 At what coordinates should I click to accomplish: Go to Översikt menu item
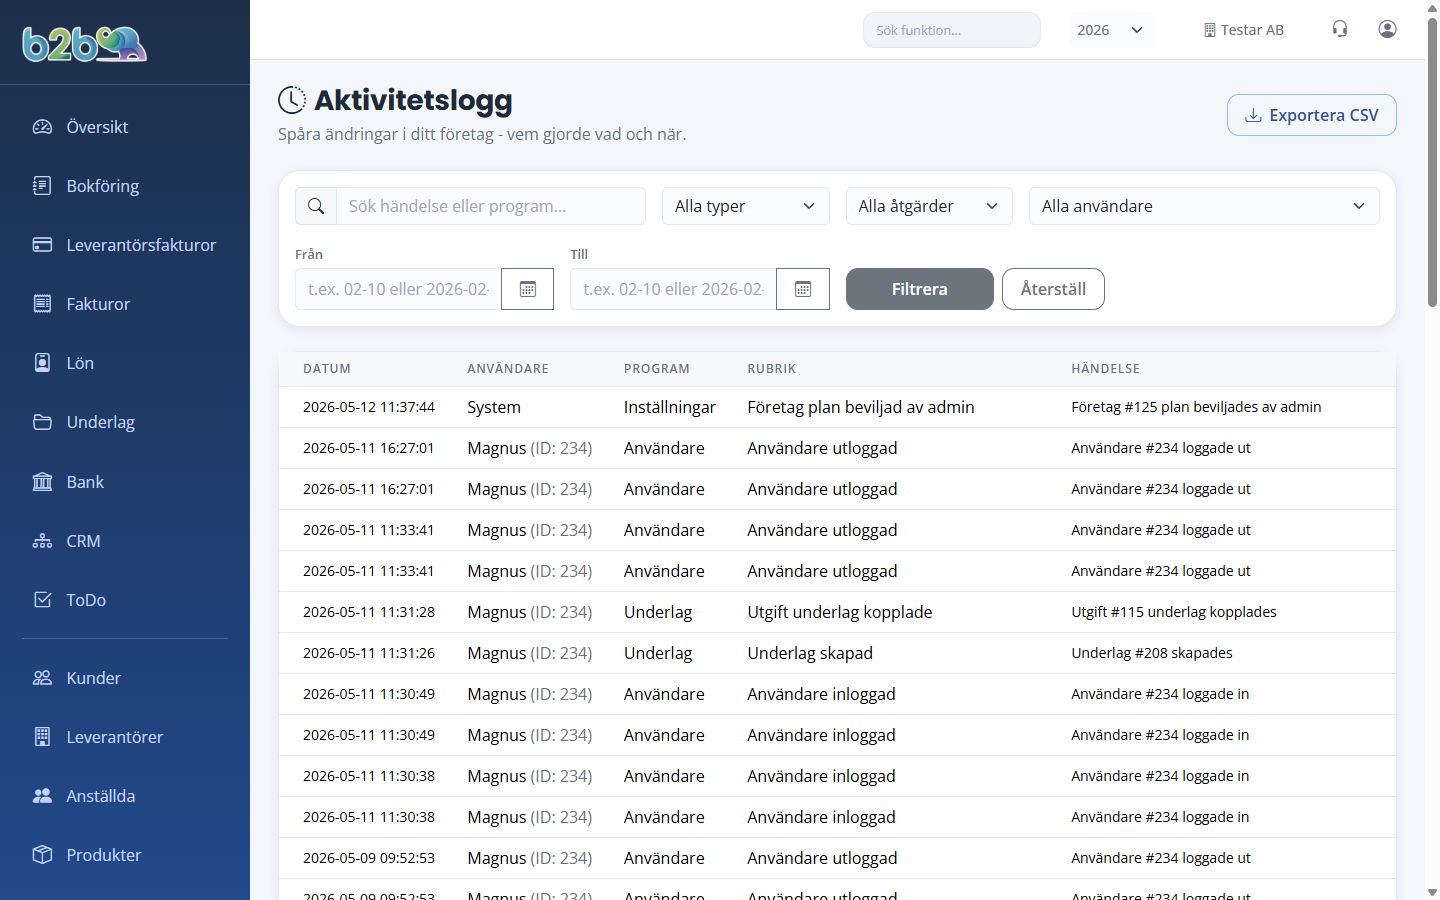pos(97,127)
